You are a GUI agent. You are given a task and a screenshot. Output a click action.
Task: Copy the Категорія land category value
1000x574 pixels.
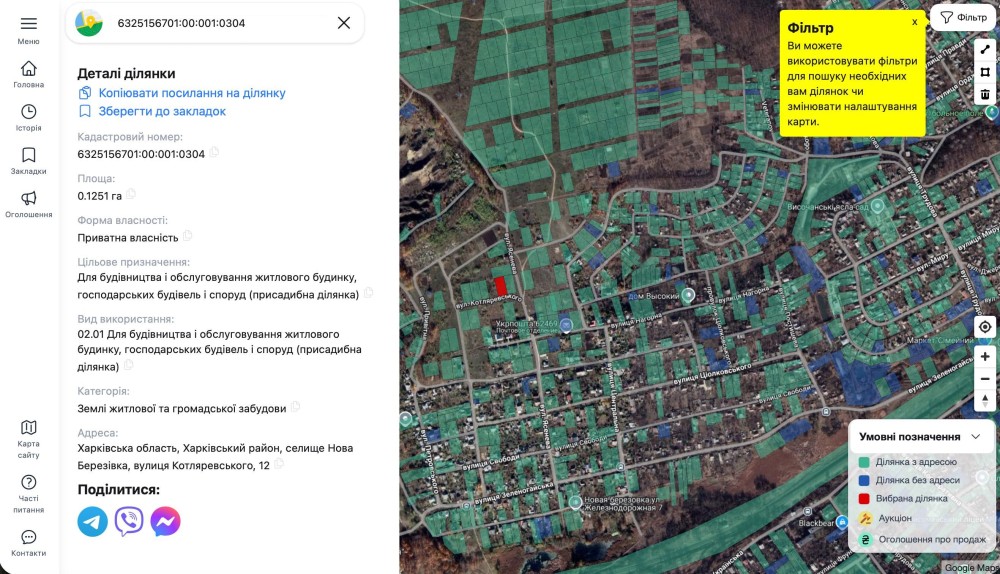[295, 406]
